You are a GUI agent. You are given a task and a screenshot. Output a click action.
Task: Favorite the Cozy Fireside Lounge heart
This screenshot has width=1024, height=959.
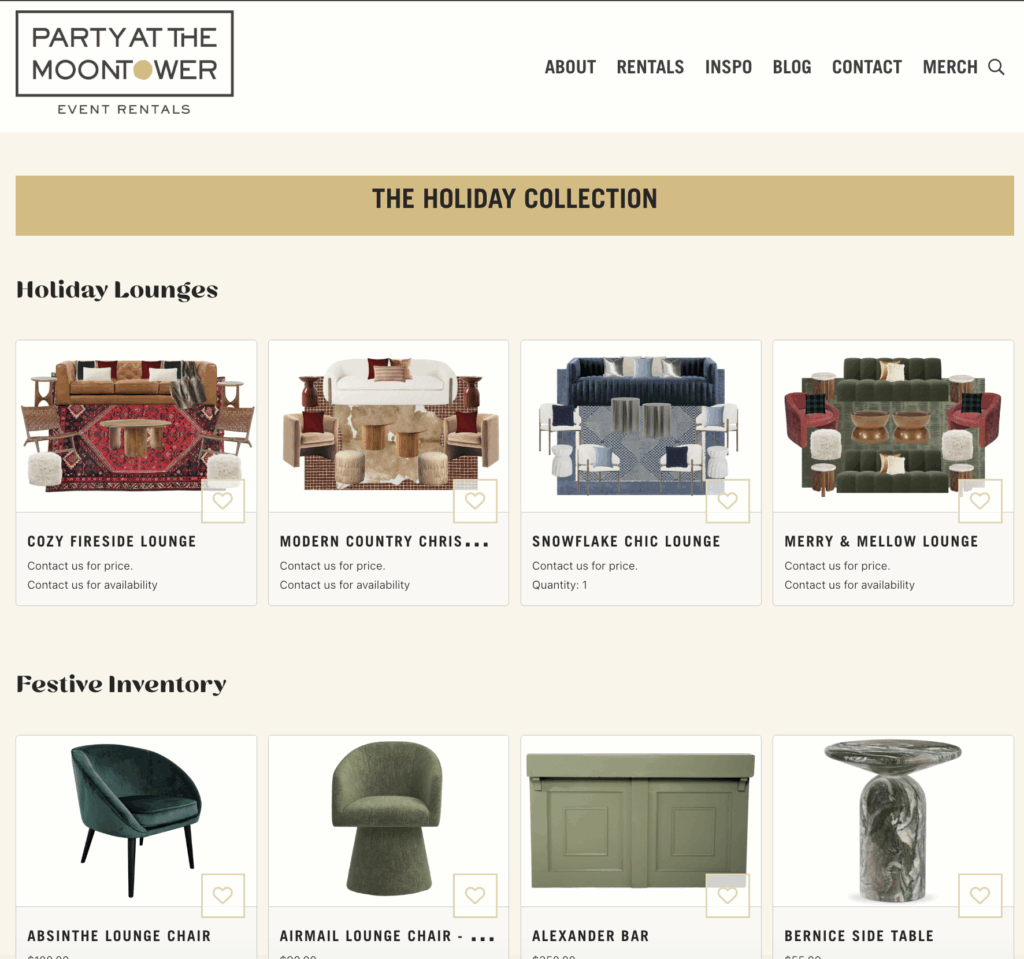click(223, 501)
